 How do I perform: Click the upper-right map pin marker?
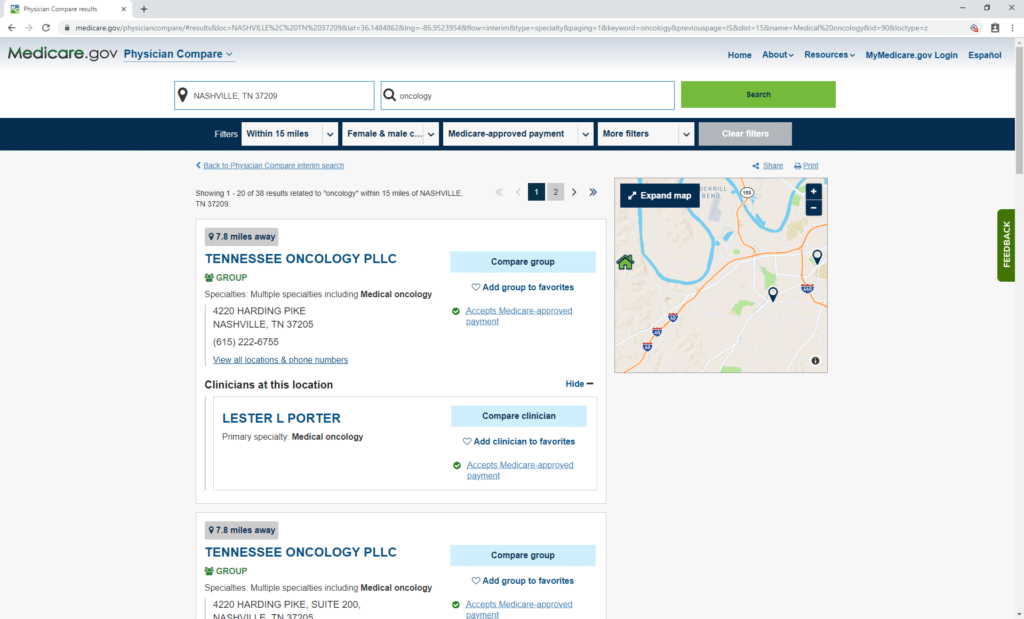817,257
